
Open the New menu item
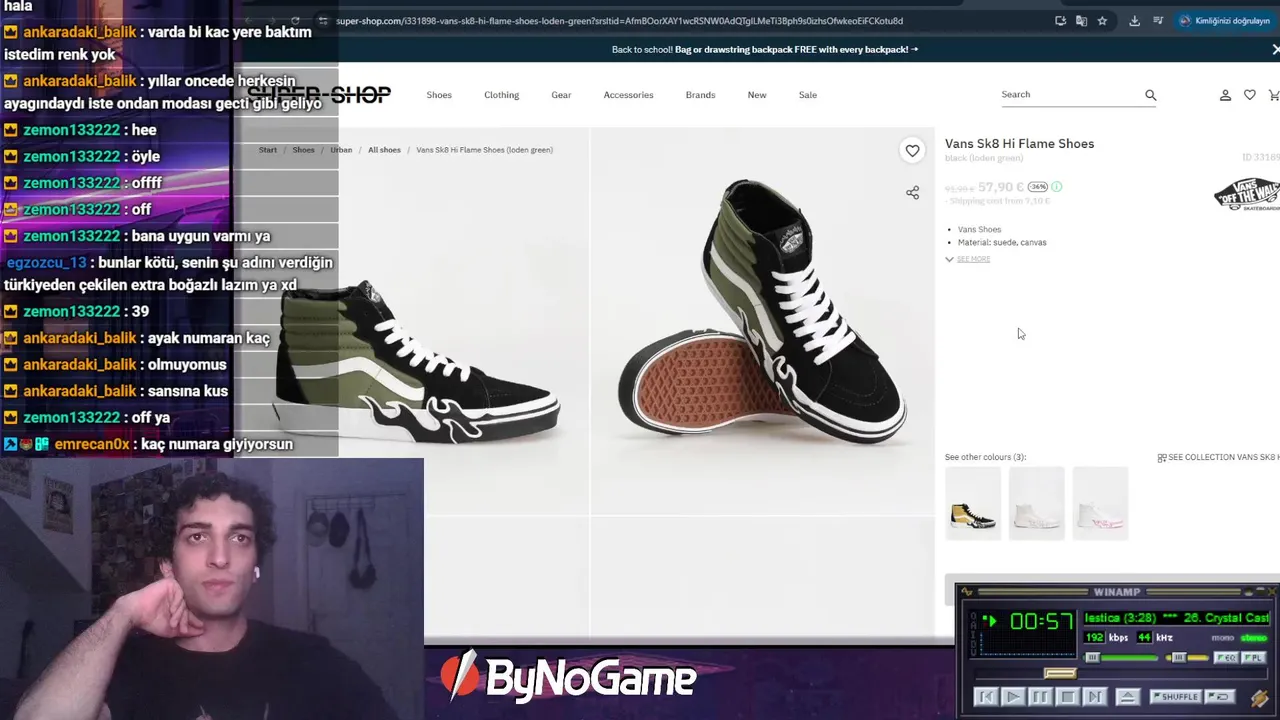coord(757,95)
